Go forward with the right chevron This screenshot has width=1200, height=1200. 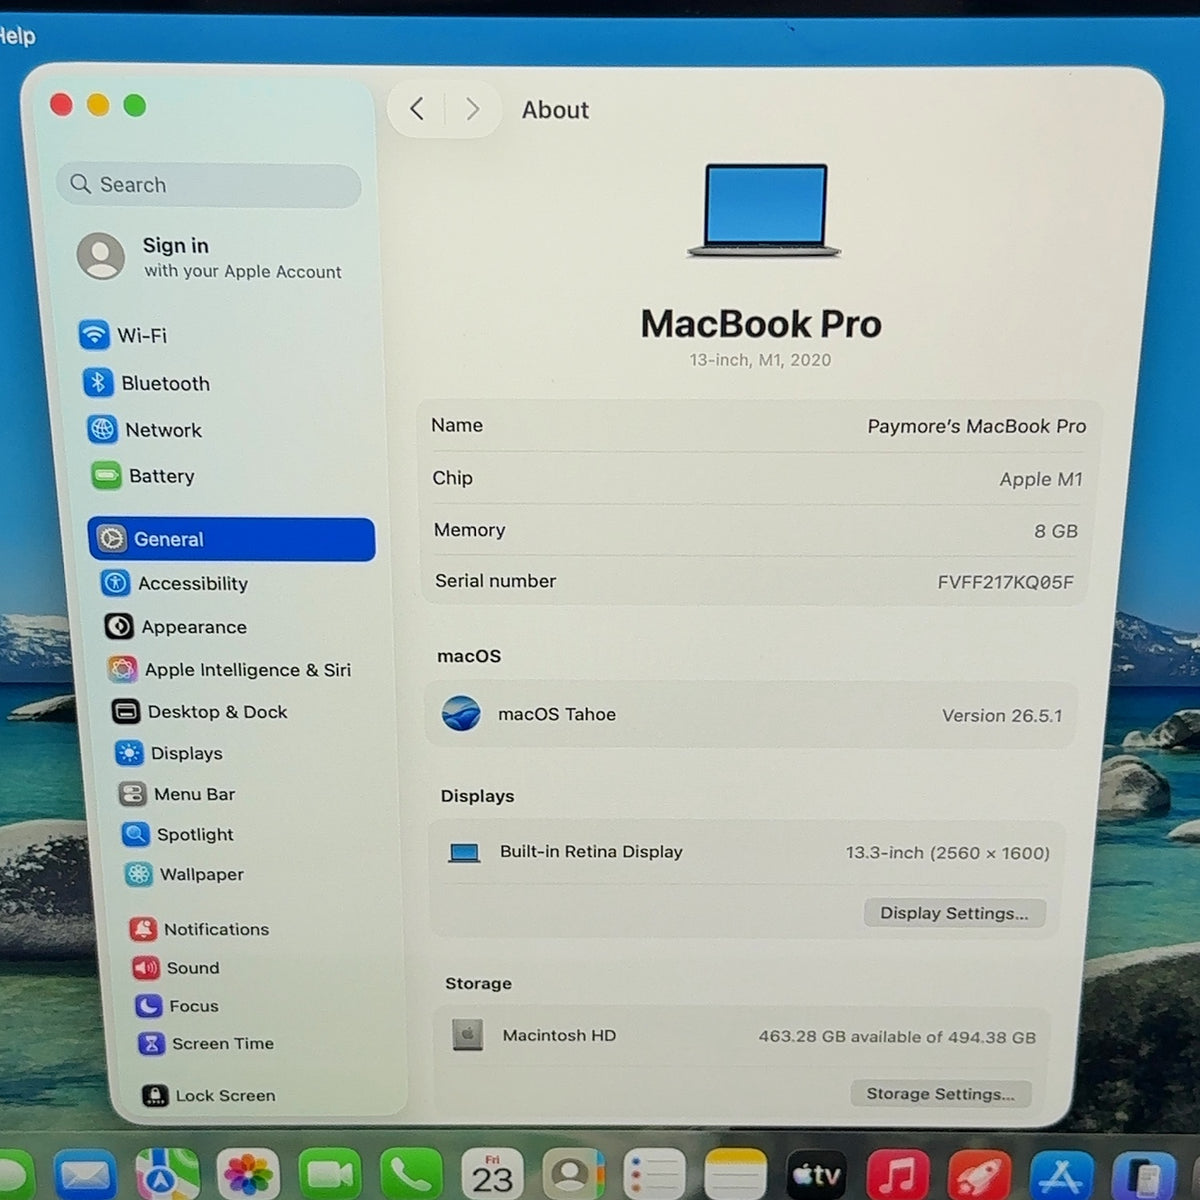[x=472, y=109]
